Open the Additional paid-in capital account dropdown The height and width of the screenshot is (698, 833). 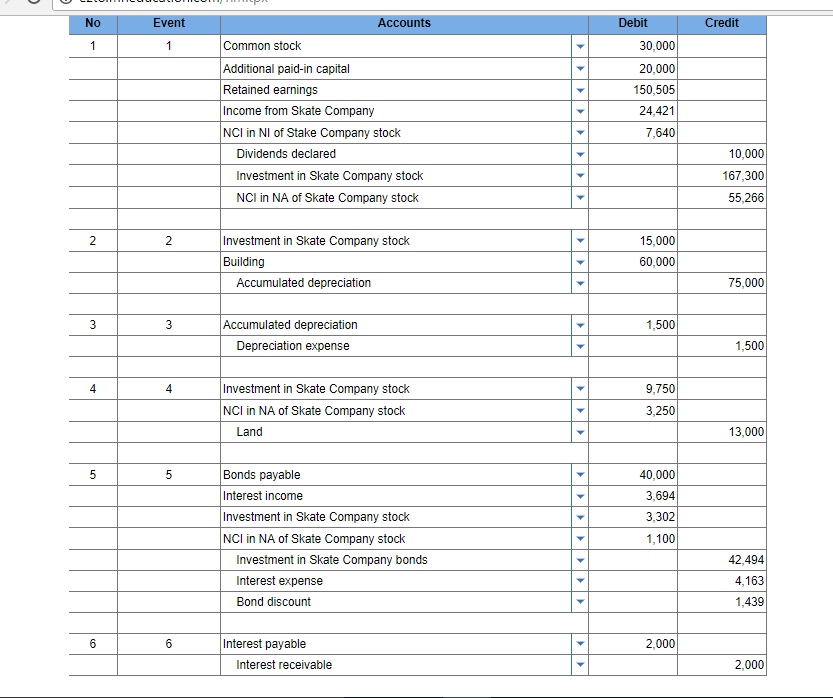(580, 68)
